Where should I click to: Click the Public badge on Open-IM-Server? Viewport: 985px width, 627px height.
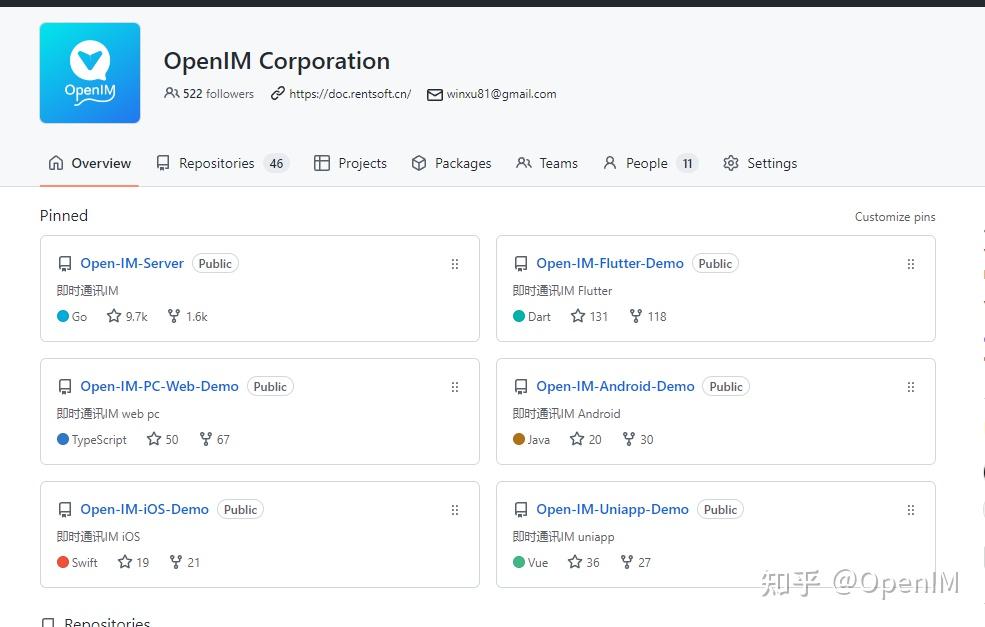(x=215, y=263)
